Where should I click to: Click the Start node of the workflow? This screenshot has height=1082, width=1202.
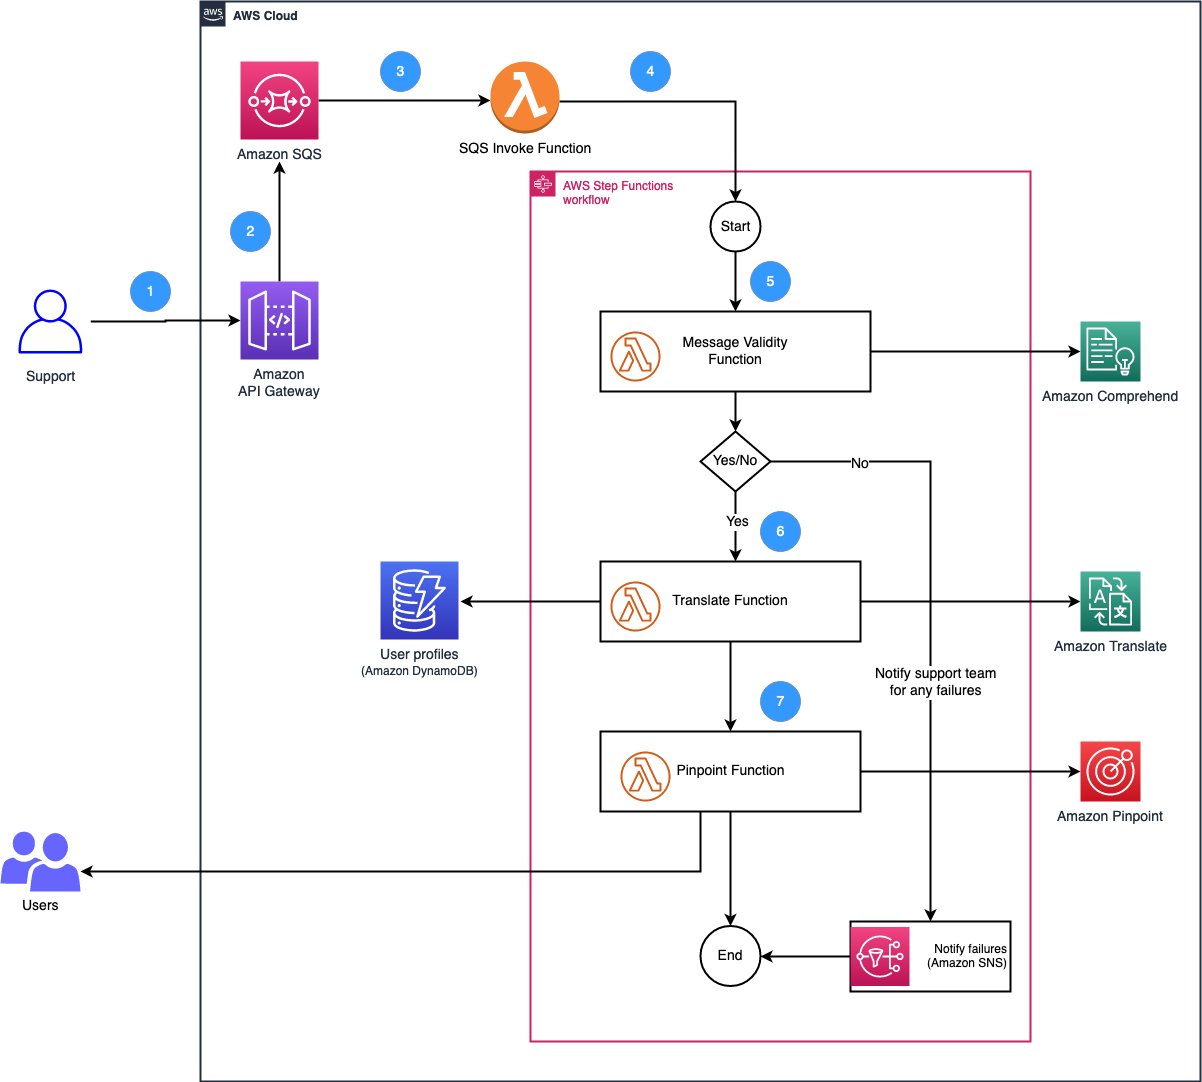735,226
